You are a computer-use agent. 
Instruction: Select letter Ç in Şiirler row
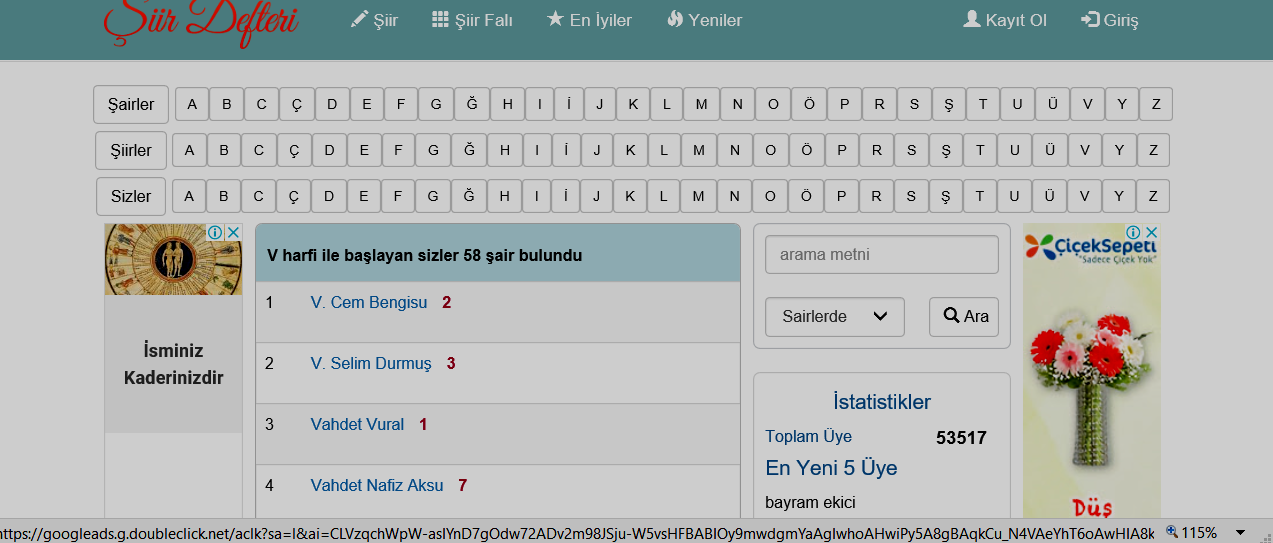click(294, 150)
